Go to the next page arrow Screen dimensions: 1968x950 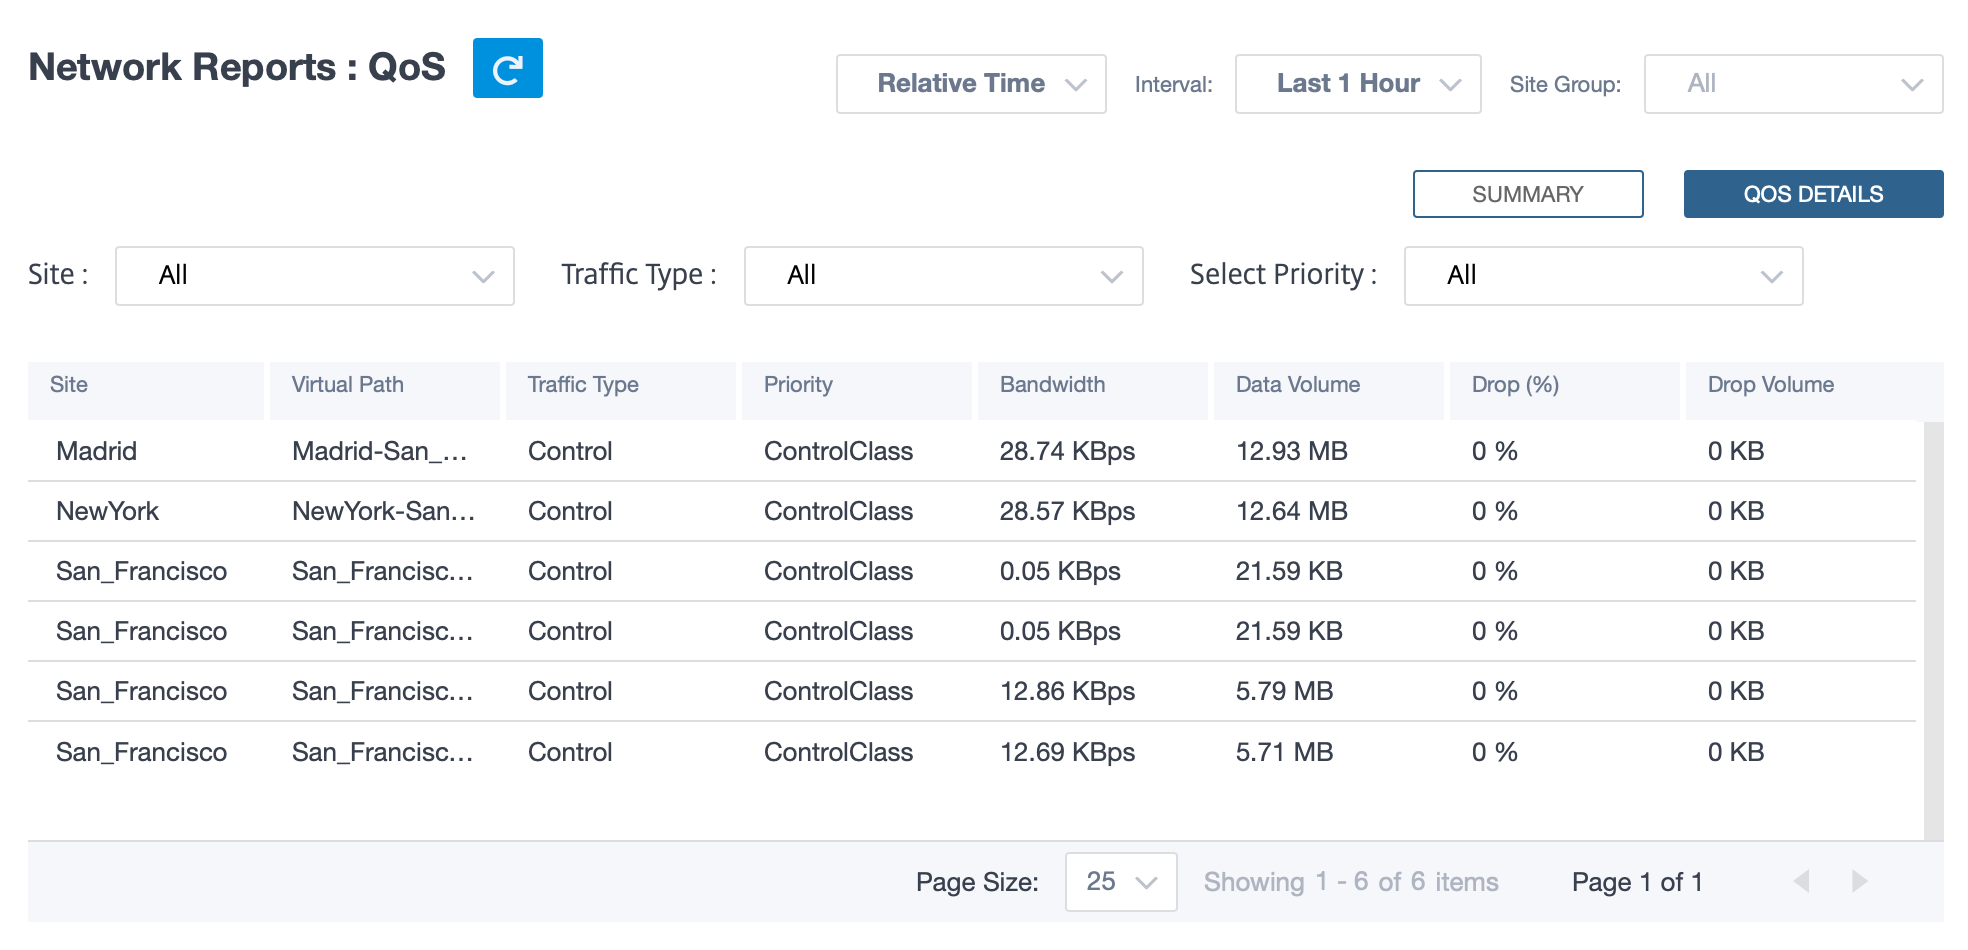(1860, 881)
